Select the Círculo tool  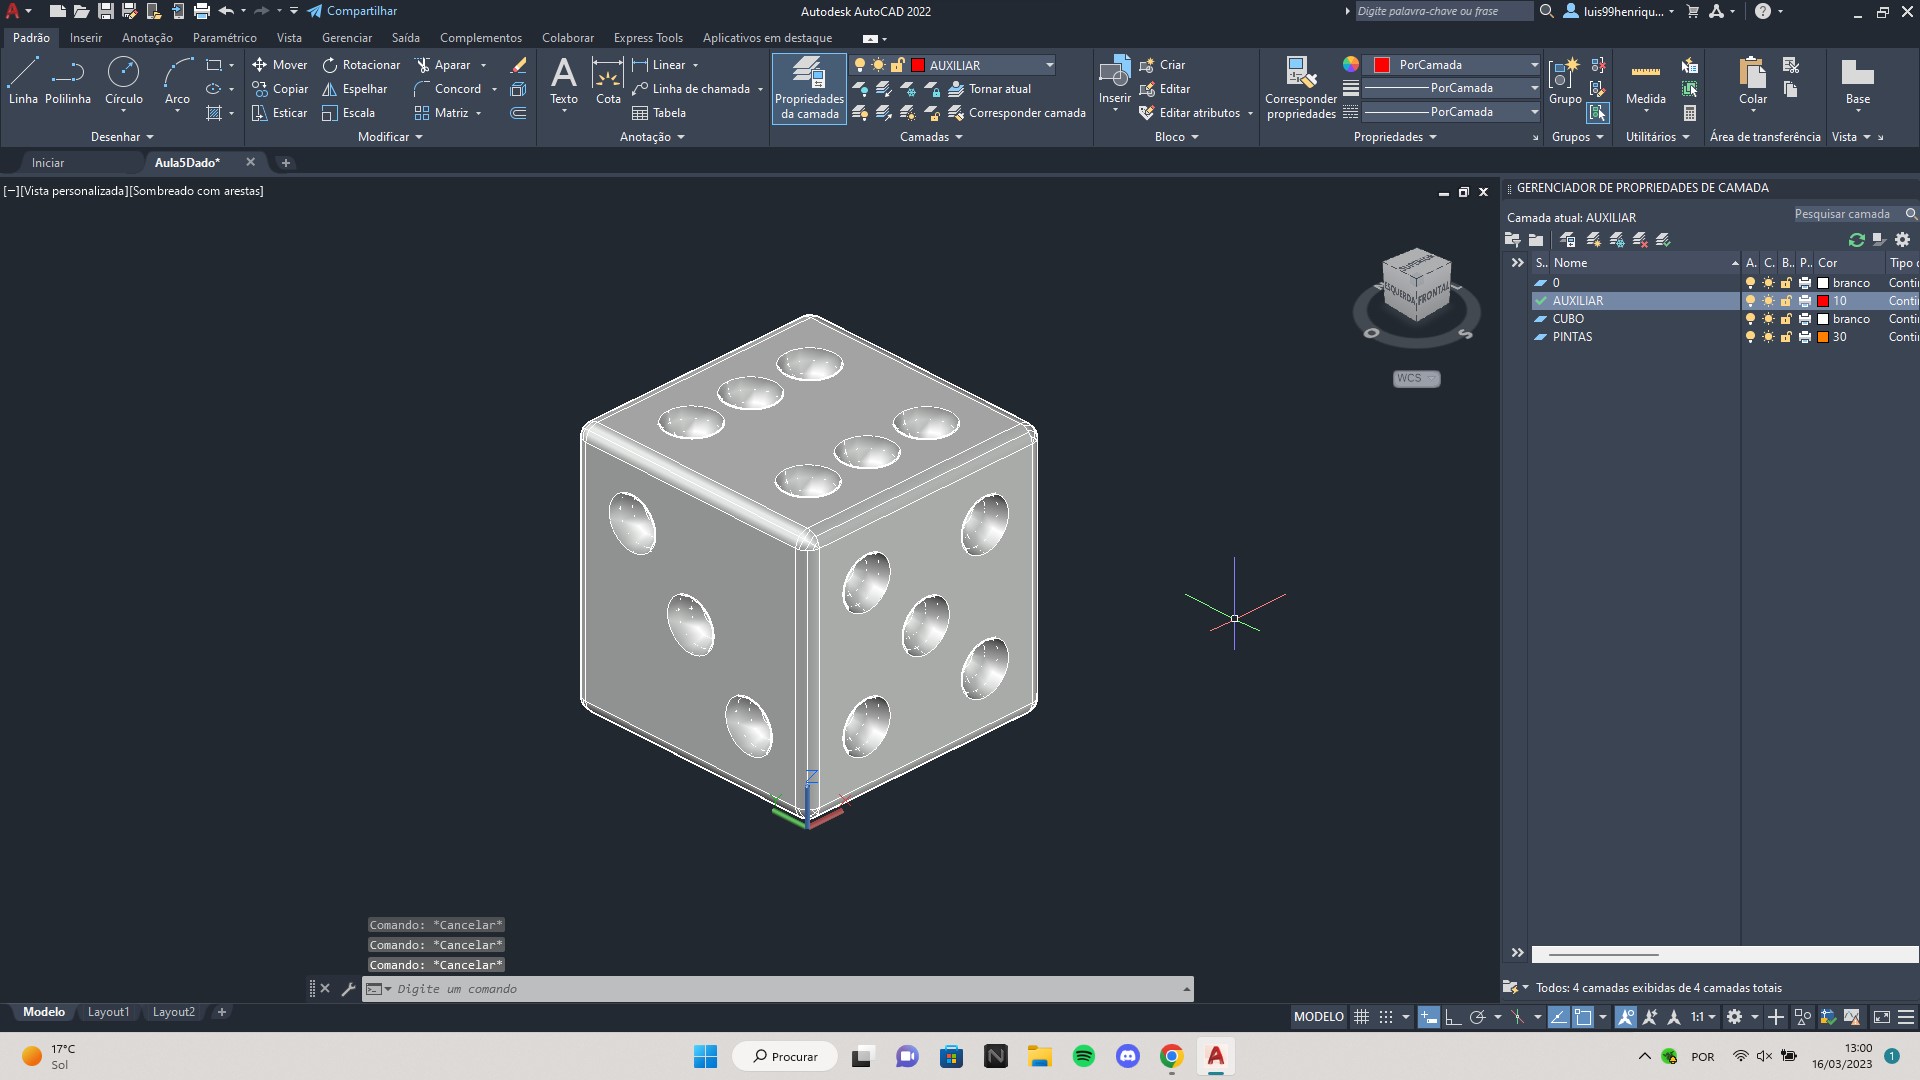pyautogui.click(x=124, y=81)
